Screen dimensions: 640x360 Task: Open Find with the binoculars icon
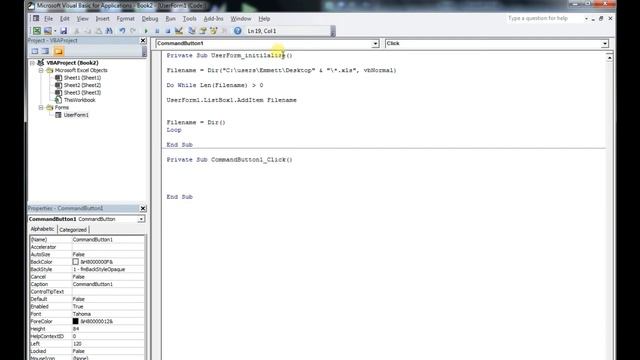(109, 31)
